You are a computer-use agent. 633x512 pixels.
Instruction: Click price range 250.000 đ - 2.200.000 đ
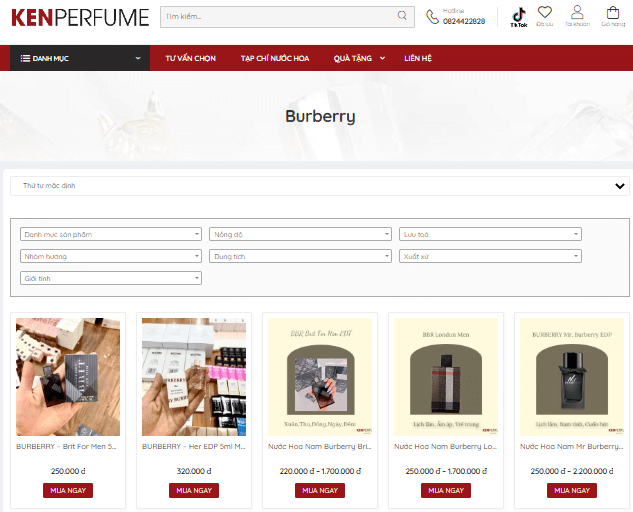point(572,471)
